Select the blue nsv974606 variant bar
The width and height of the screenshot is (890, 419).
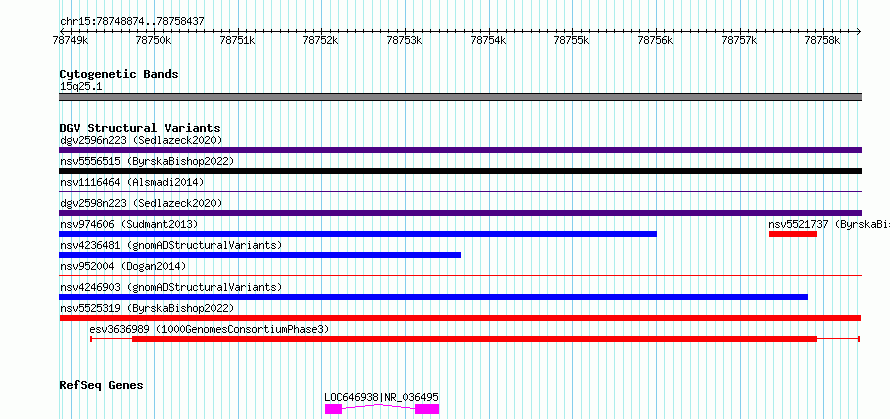click(358, 234)
